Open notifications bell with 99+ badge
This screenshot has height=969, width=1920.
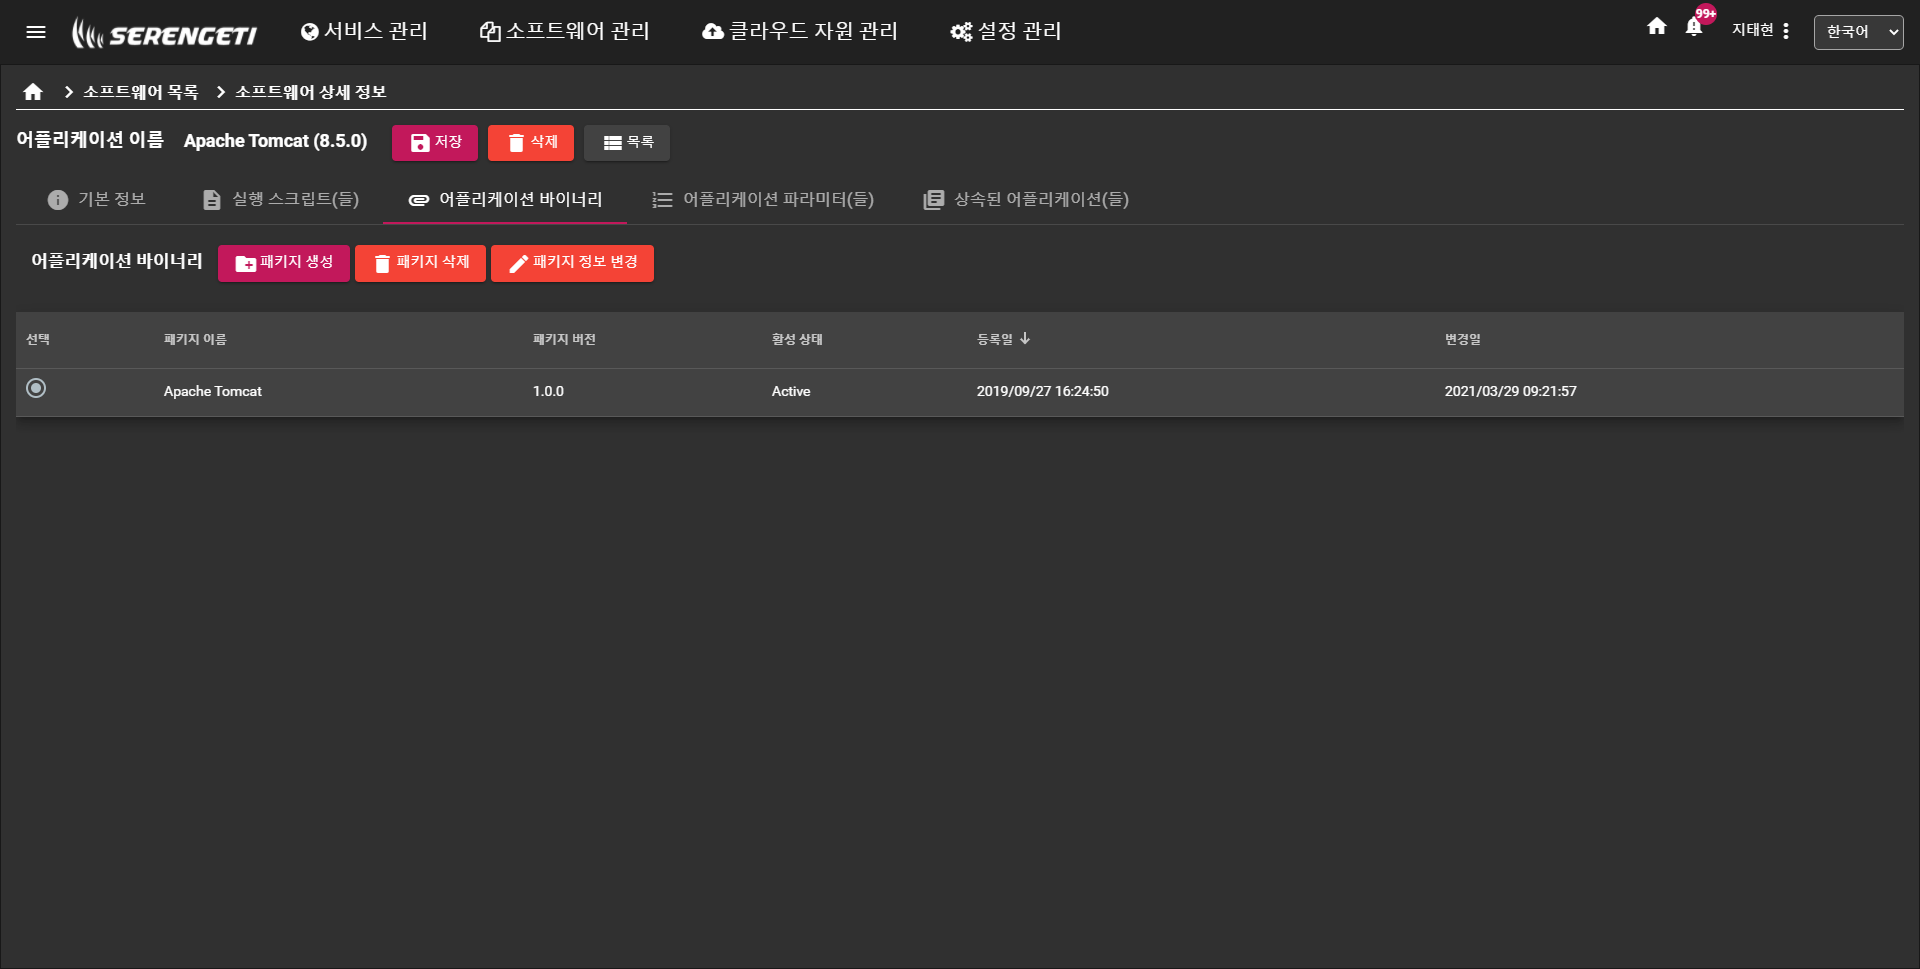1694,27
